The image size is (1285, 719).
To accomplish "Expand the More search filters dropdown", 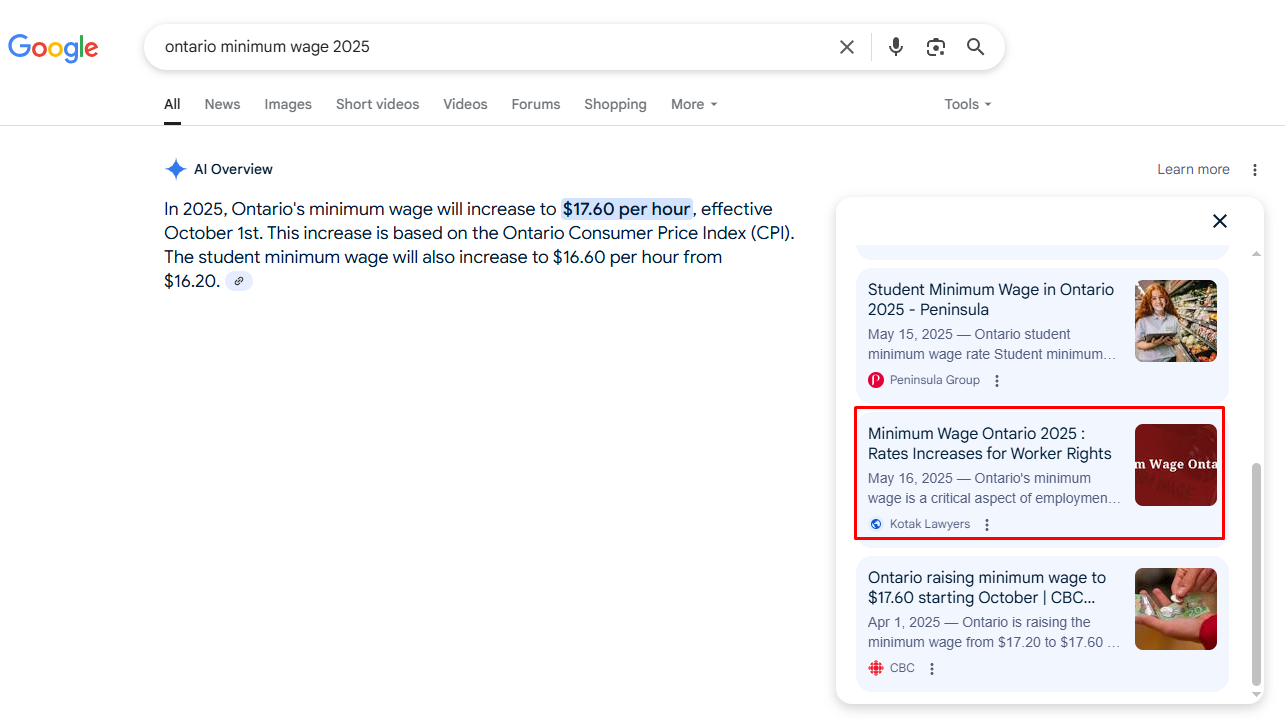I will tap(694, 104).
